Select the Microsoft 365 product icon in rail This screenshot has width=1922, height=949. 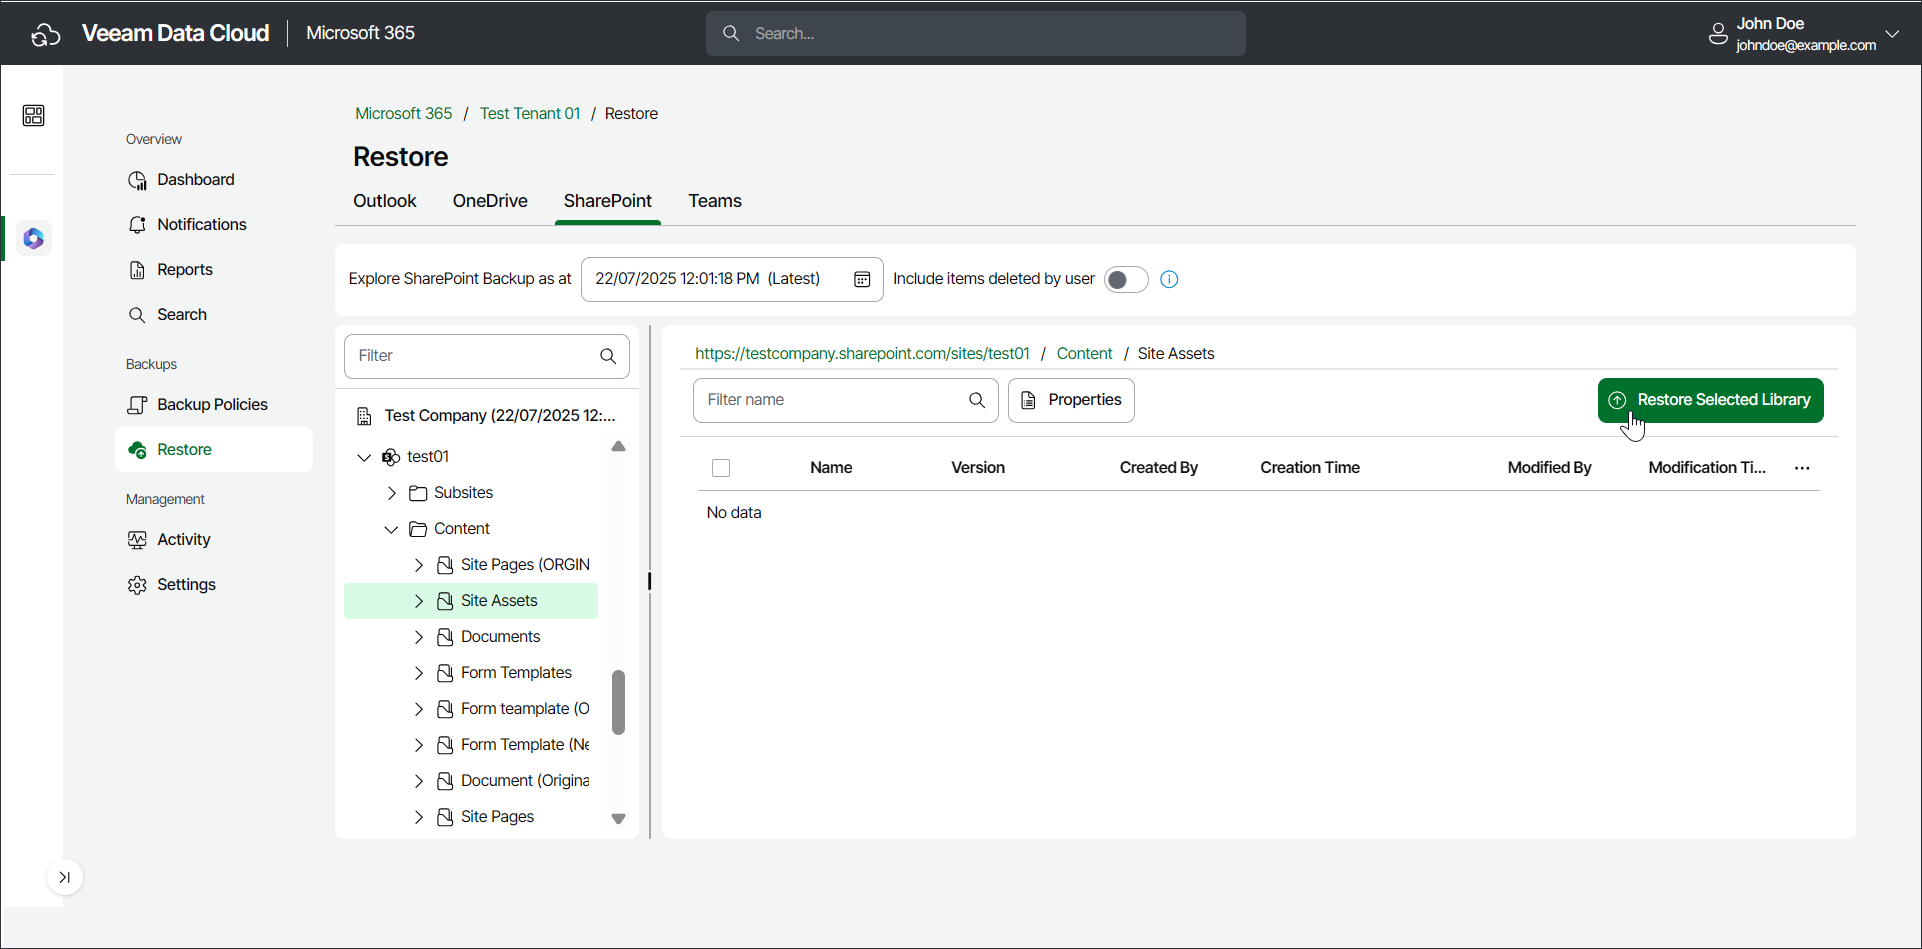point(34,238)
